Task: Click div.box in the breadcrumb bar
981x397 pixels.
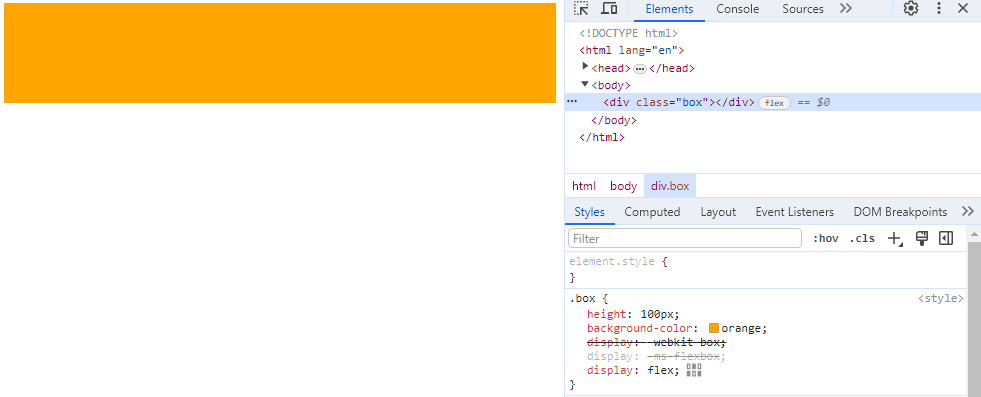Action: pyautogui.click(x=670, y=186)
